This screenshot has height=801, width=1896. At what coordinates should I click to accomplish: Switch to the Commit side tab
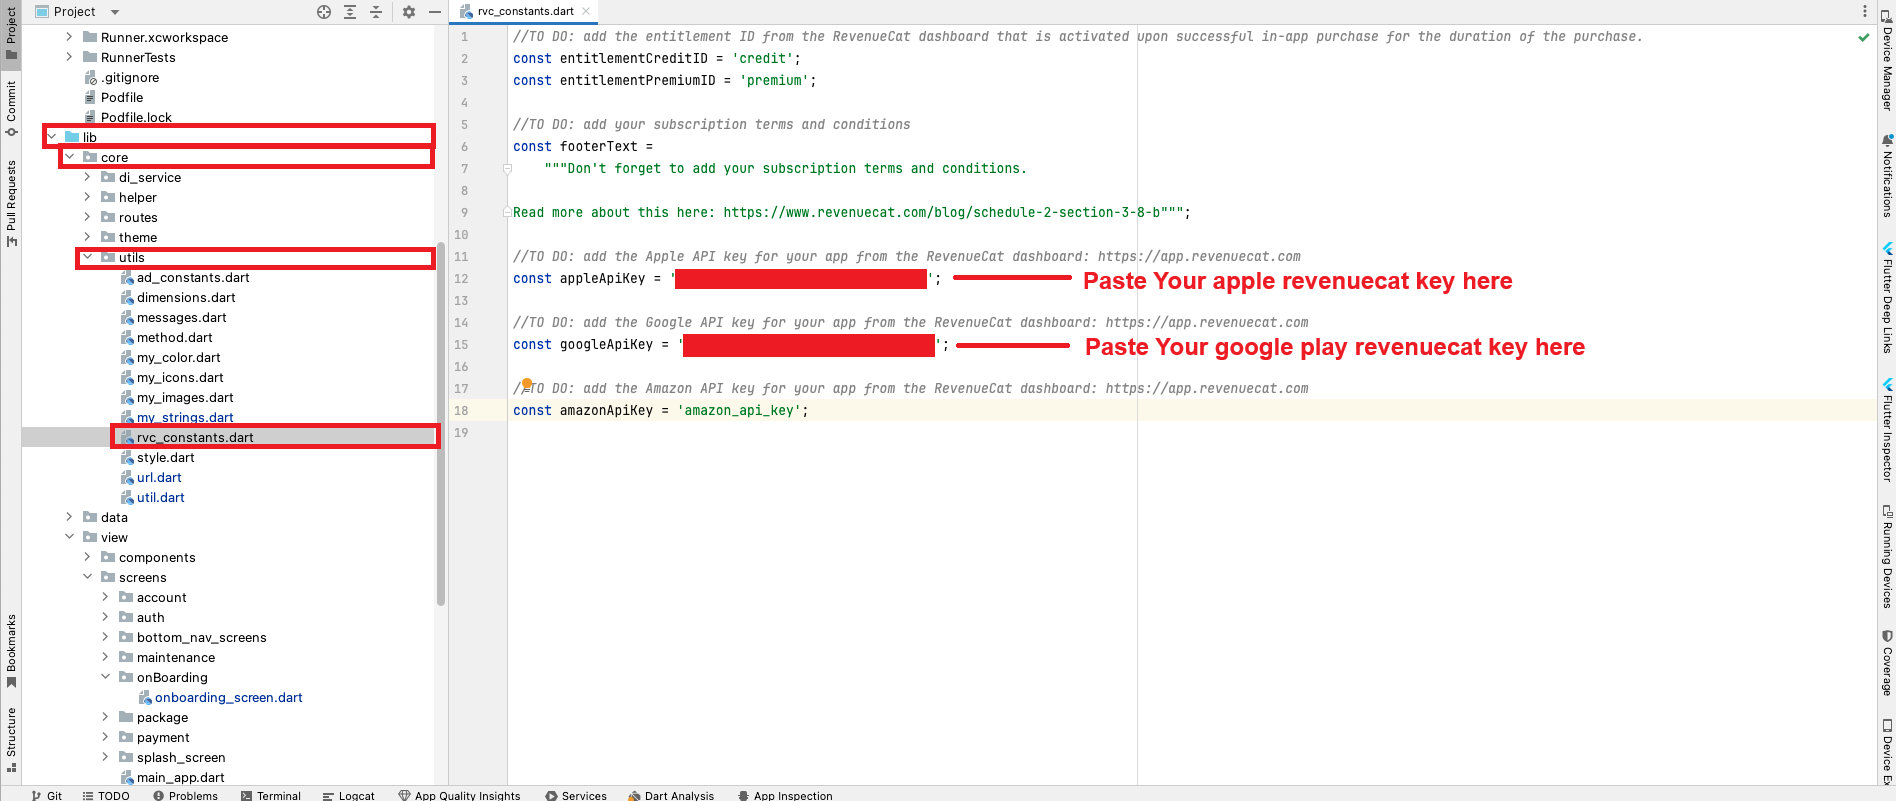11,108
